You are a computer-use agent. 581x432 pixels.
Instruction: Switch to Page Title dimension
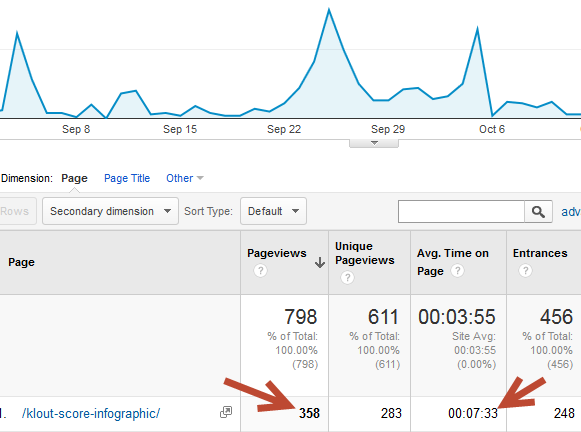tap(127, 178)
